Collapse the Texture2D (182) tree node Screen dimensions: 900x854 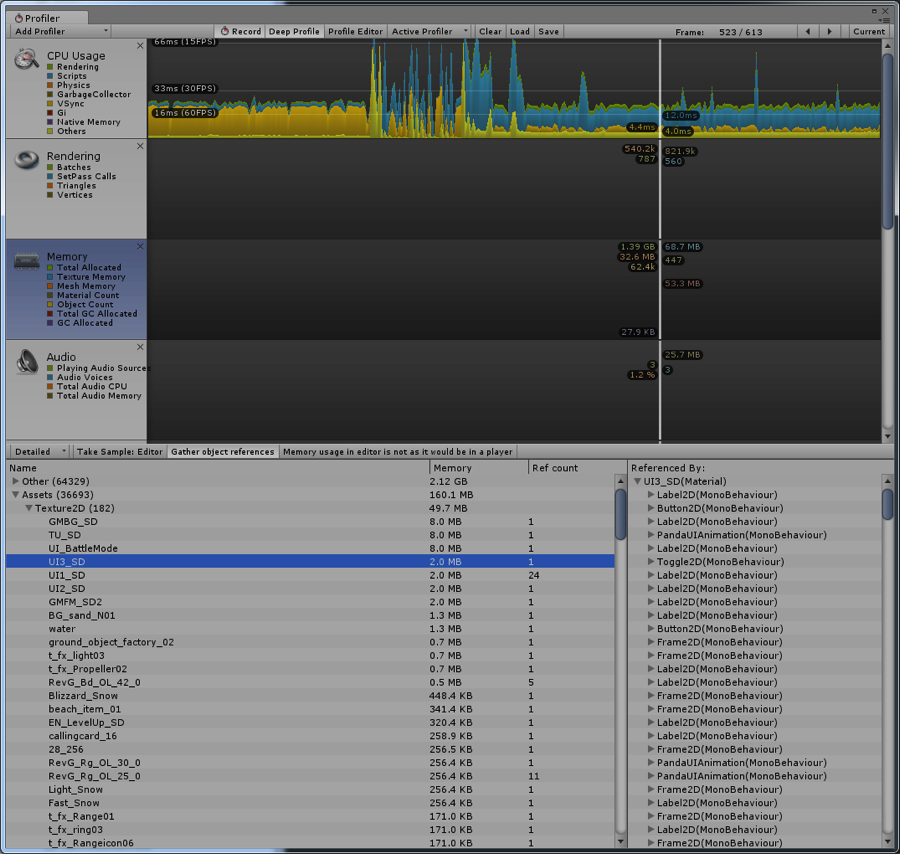29,508
